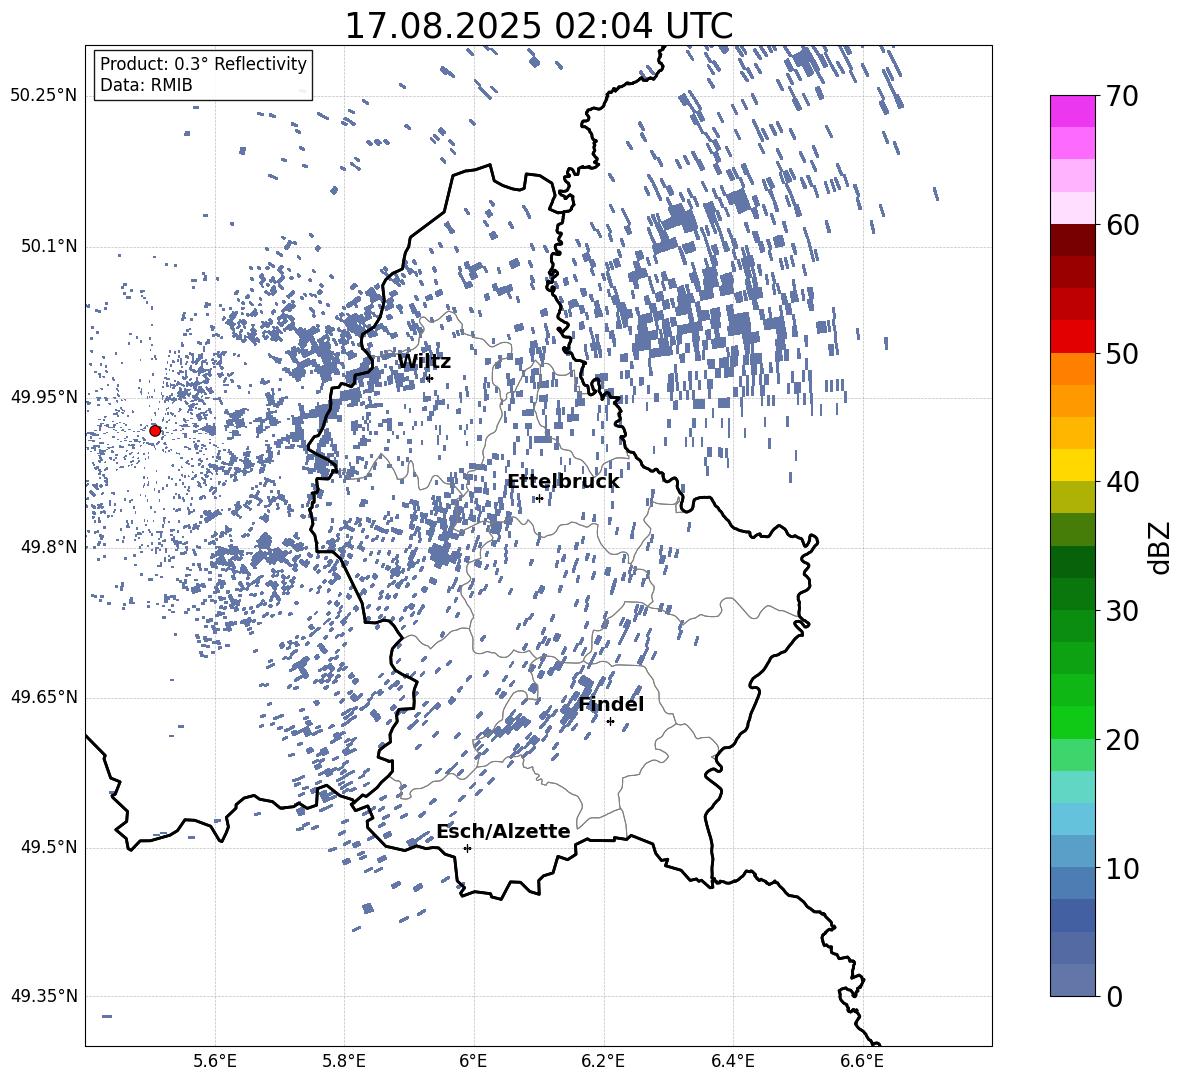1184x1081 pixels.
Task: Click the 6°E longitude label
Action: (473, 1061)
